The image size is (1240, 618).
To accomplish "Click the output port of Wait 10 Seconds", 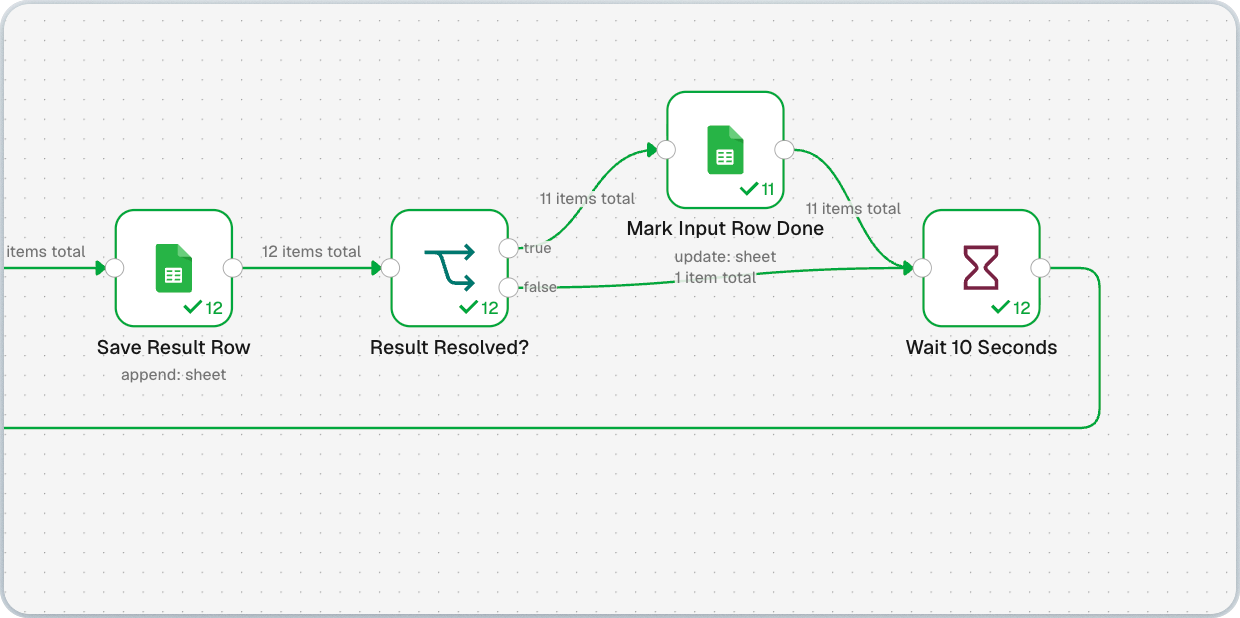I will pos(1040,268).
